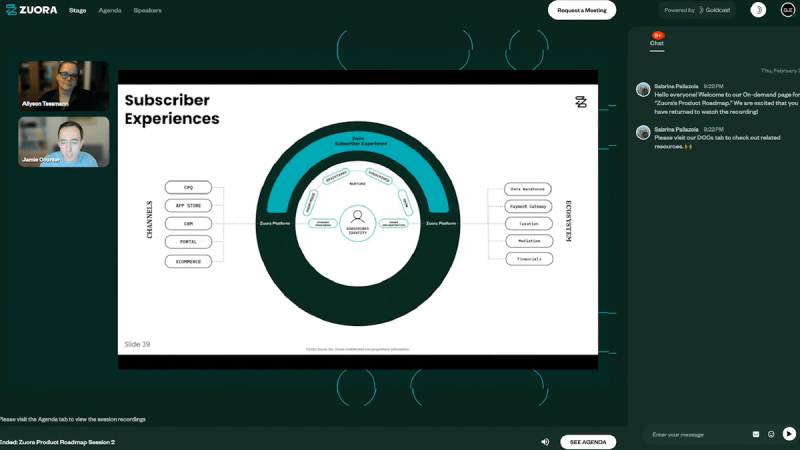Click 'Ended: Zuora Product Roadmap Session 2' text
The height and width of the screenshot is (450, 800).
(57, 442)
